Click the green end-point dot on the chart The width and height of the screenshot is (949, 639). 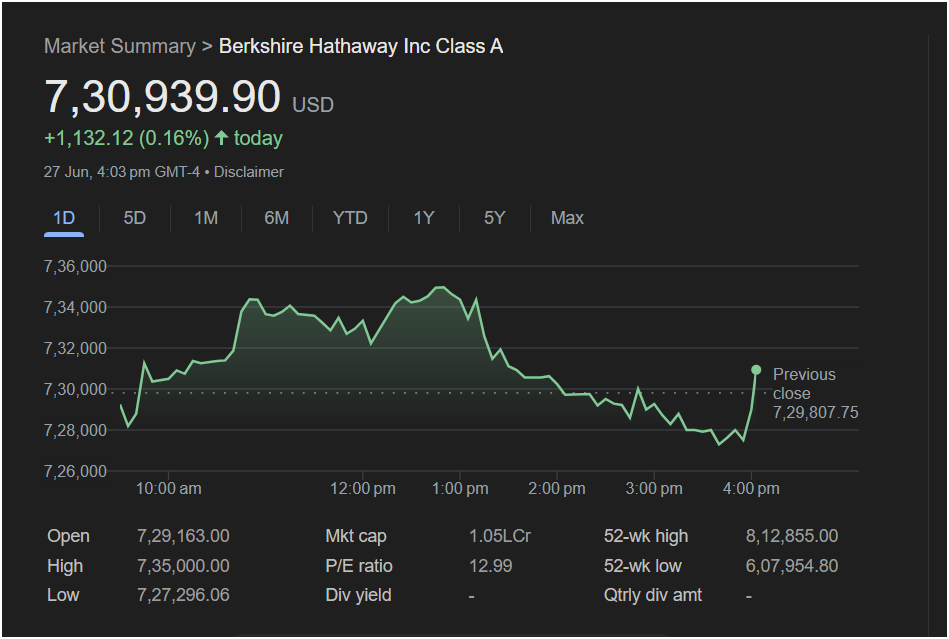(x=756, y=370)
